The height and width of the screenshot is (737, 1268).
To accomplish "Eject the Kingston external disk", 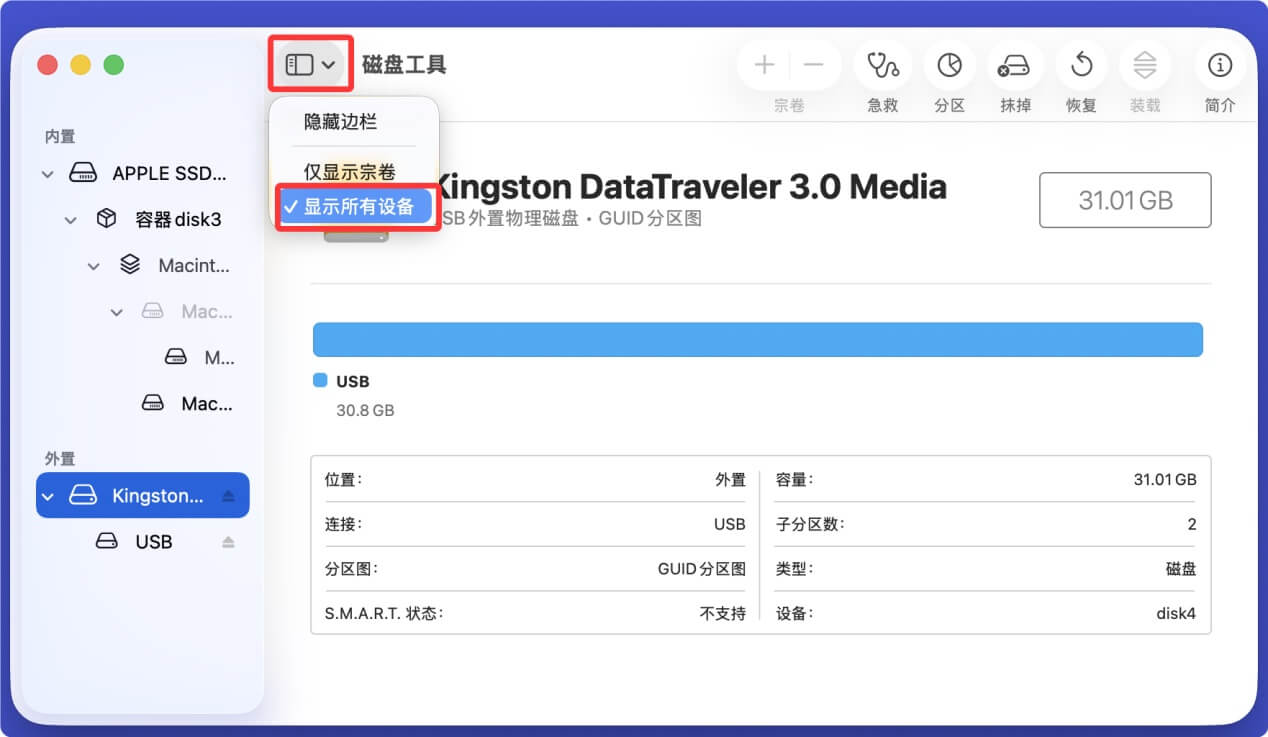I will pos(228,496).
